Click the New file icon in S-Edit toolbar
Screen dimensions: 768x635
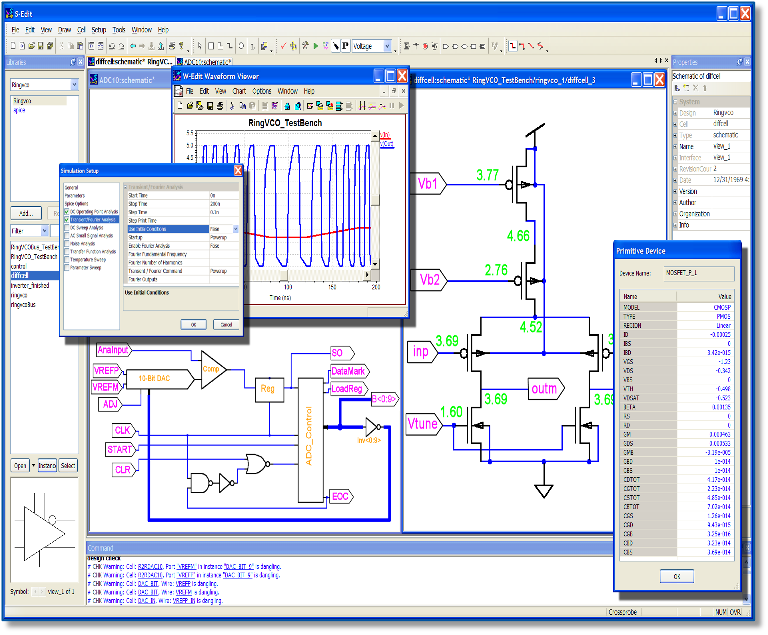click(13, 46)
